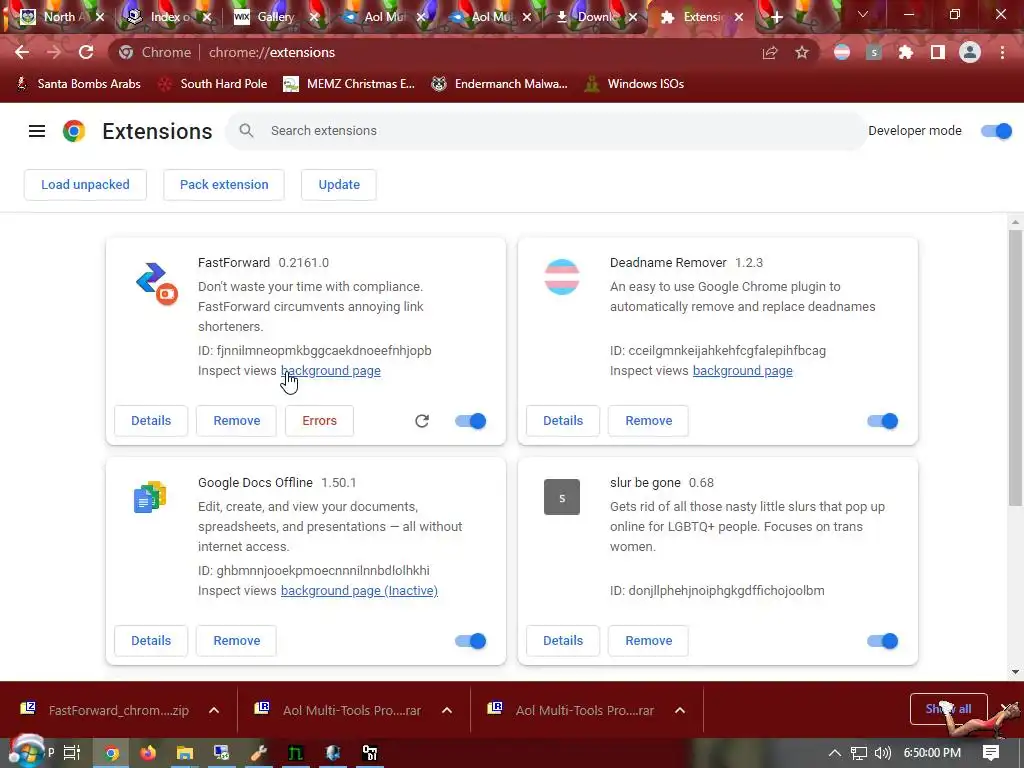
Task: Open Details for slur be gone
Action: [563, 641]
